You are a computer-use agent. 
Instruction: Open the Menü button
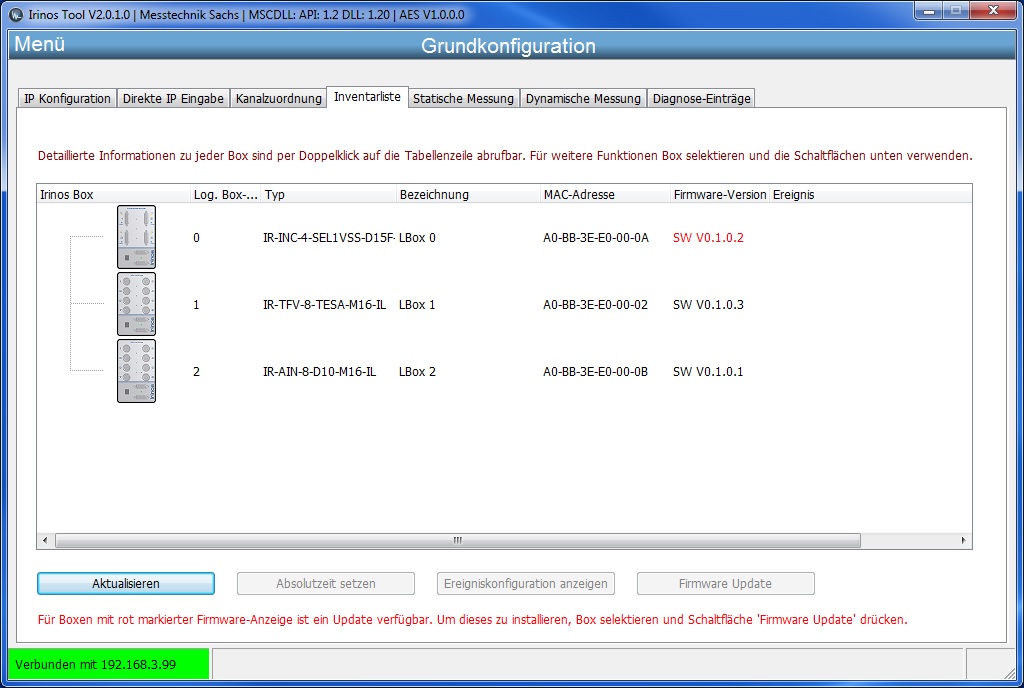coord(39,44)
